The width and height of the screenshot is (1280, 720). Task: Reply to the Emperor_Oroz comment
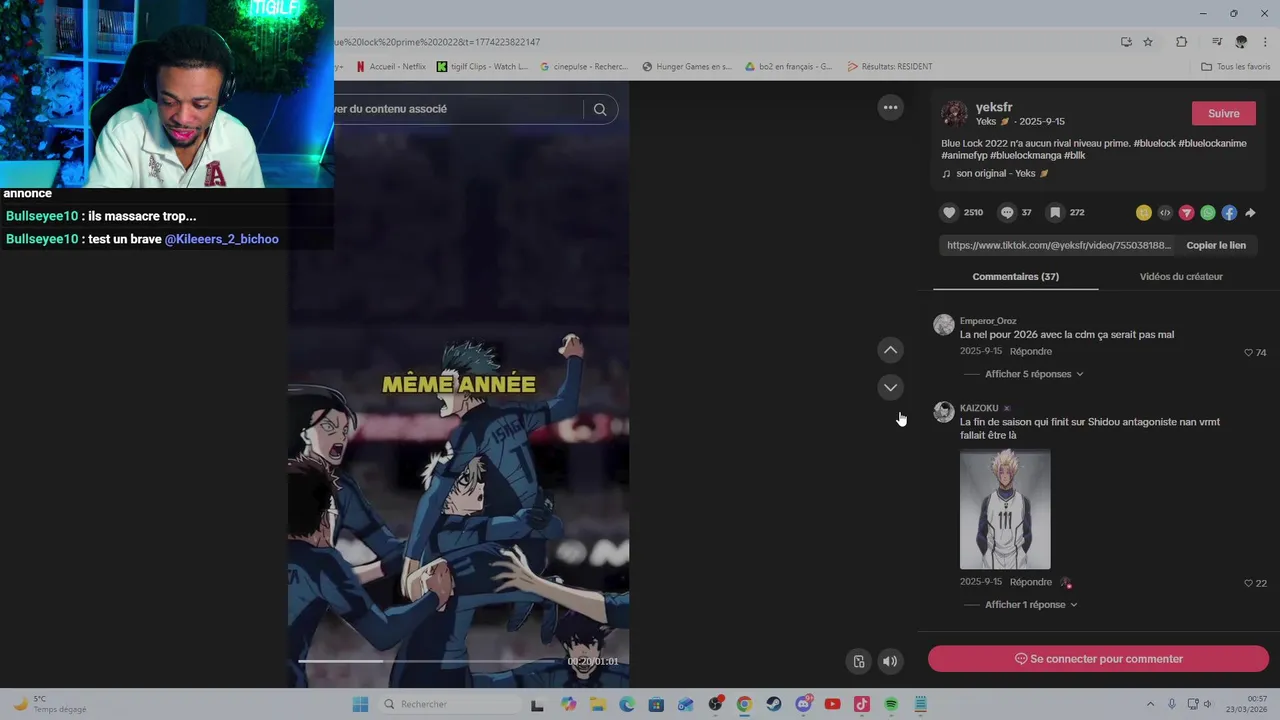point(1030,351)
